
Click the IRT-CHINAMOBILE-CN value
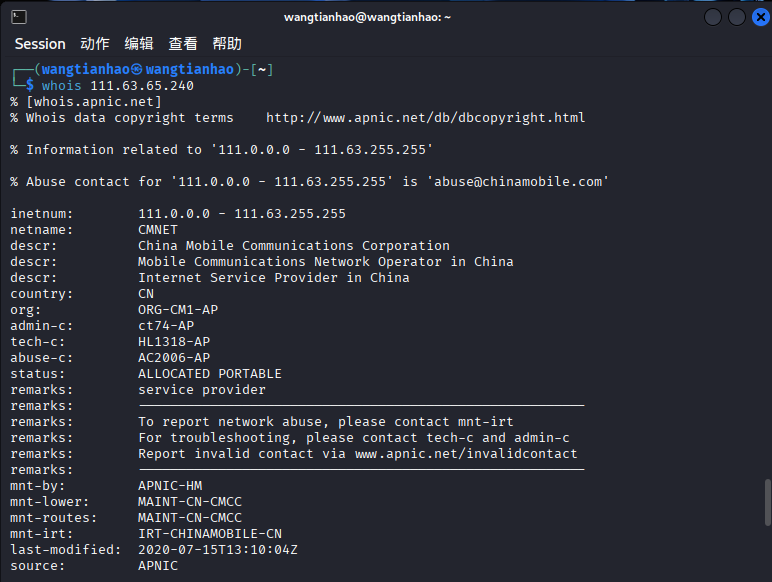[210, 534]
